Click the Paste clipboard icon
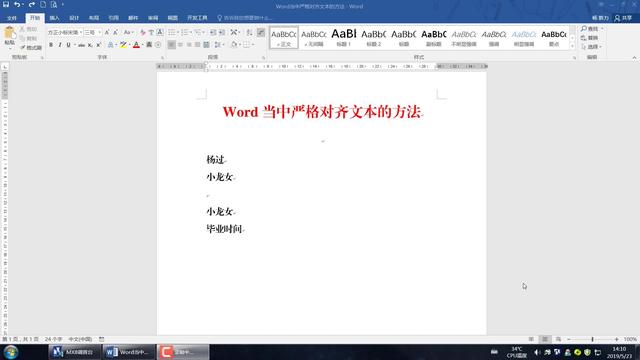This screenshot has height=360, width=640. point(9,34)
